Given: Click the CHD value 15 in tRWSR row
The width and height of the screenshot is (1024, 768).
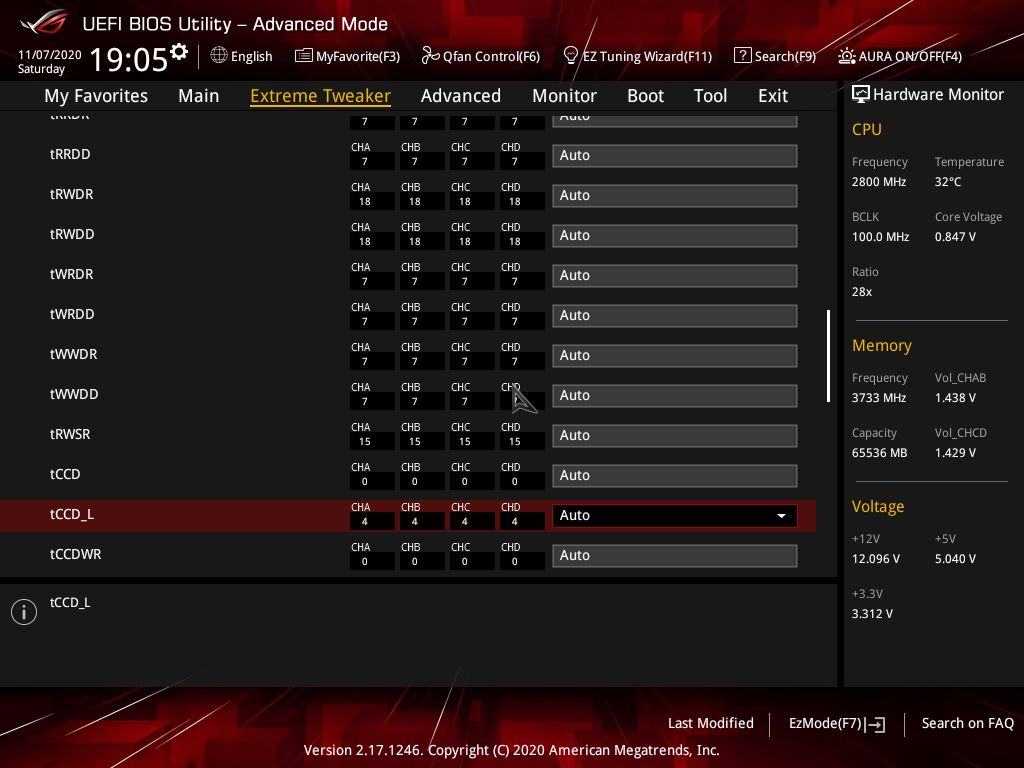Looking at the screenshot, I should [x=515, y=442].
